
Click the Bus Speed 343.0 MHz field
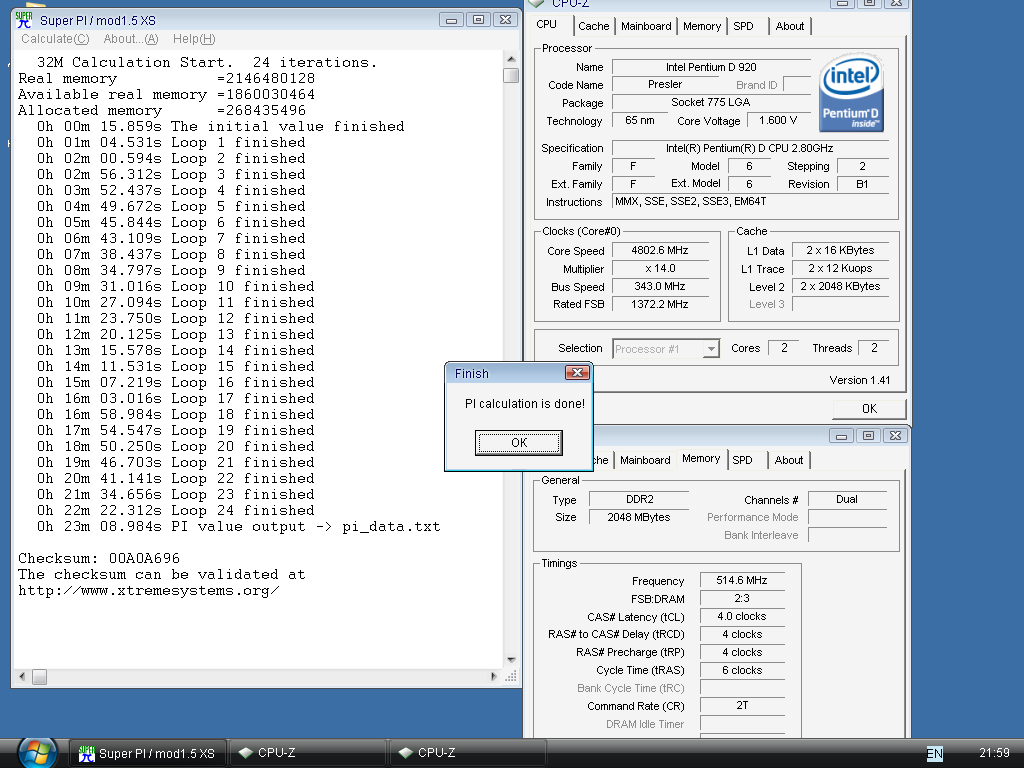coord(660,287)
